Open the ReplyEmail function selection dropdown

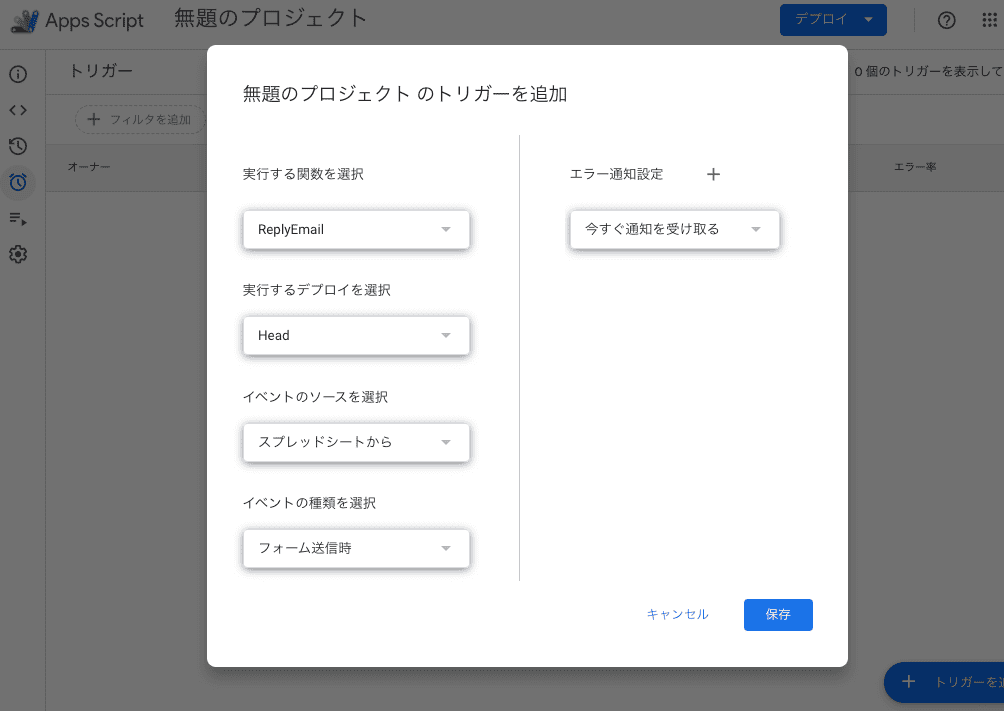pyautogui.click(x=355, y=229)
